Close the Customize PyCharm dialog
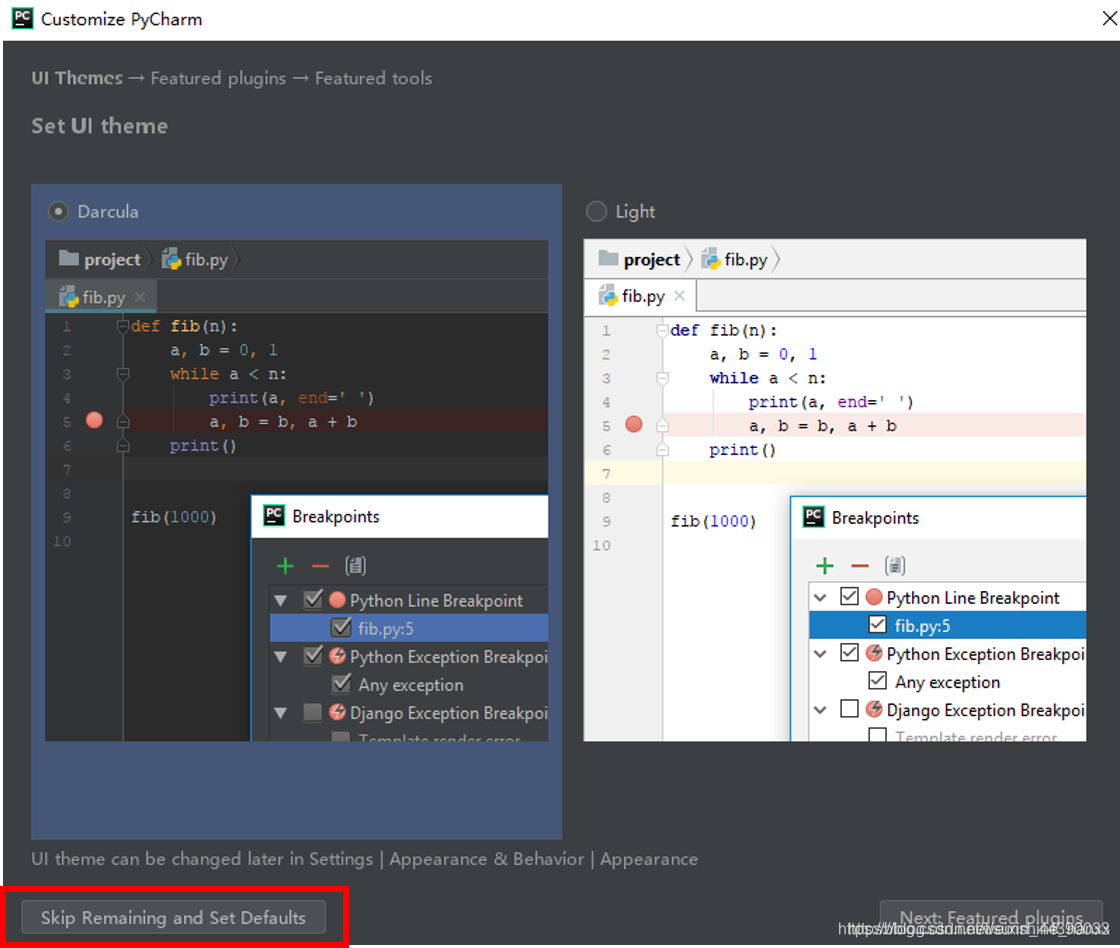Image resolution: width=1120 pixels, height=948 pixels. click(1109, 19)
